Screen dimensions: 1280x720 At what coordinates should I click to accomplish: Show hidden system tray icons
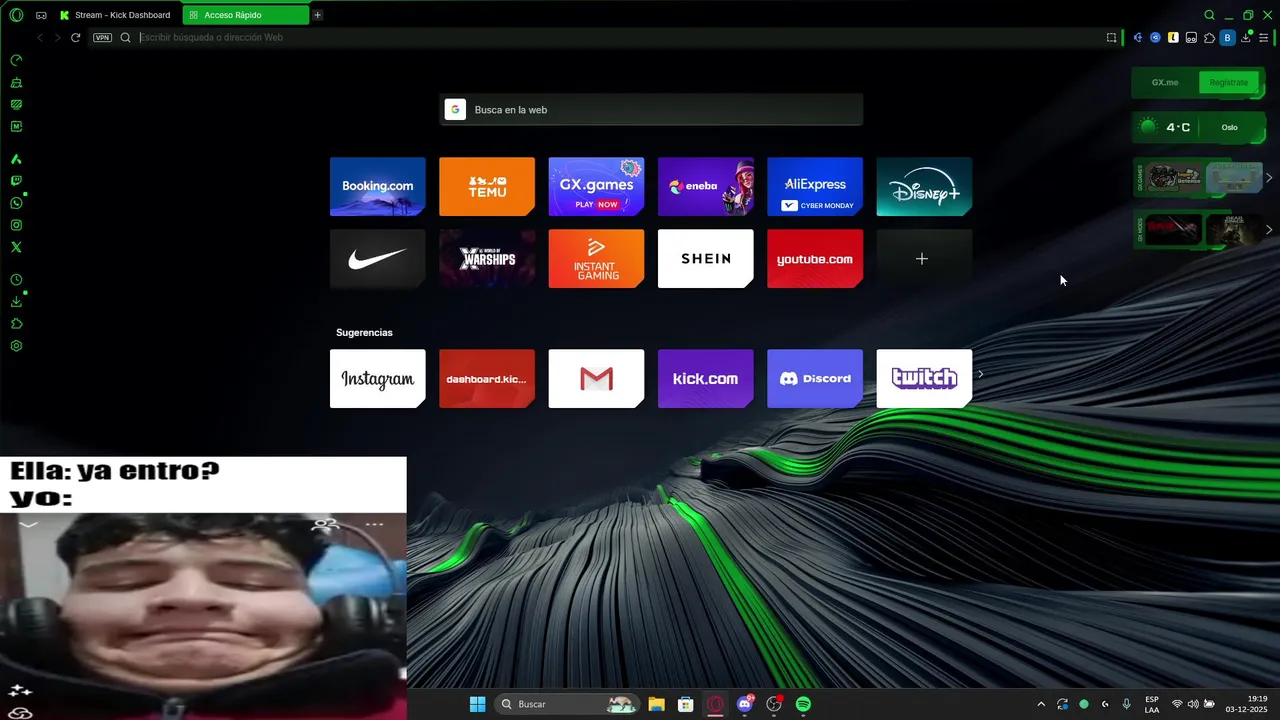pyautogui.click(x=1041, y=704)
